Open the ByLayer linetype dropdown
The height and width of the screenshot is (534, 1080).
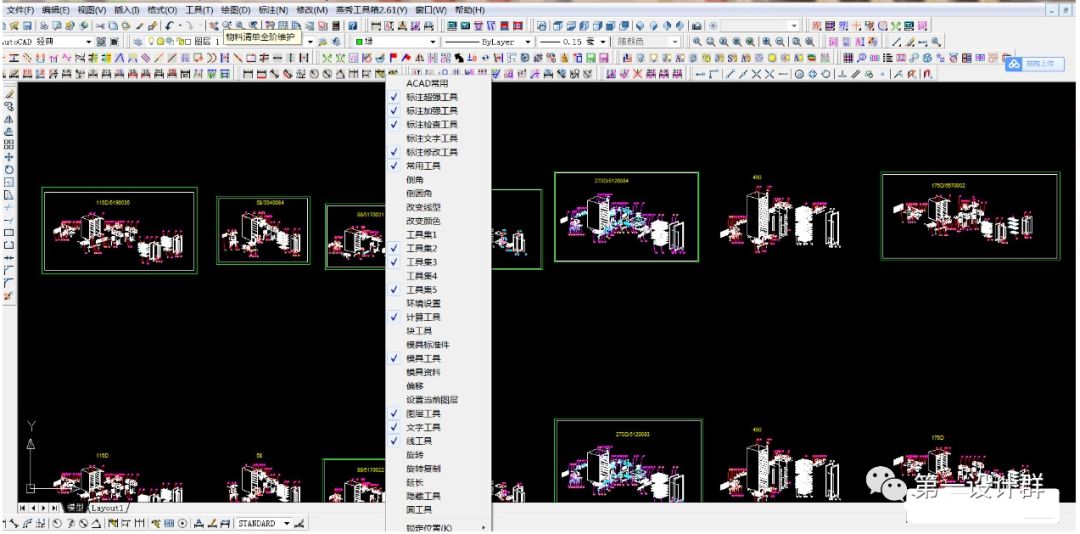tap(528, 41)
